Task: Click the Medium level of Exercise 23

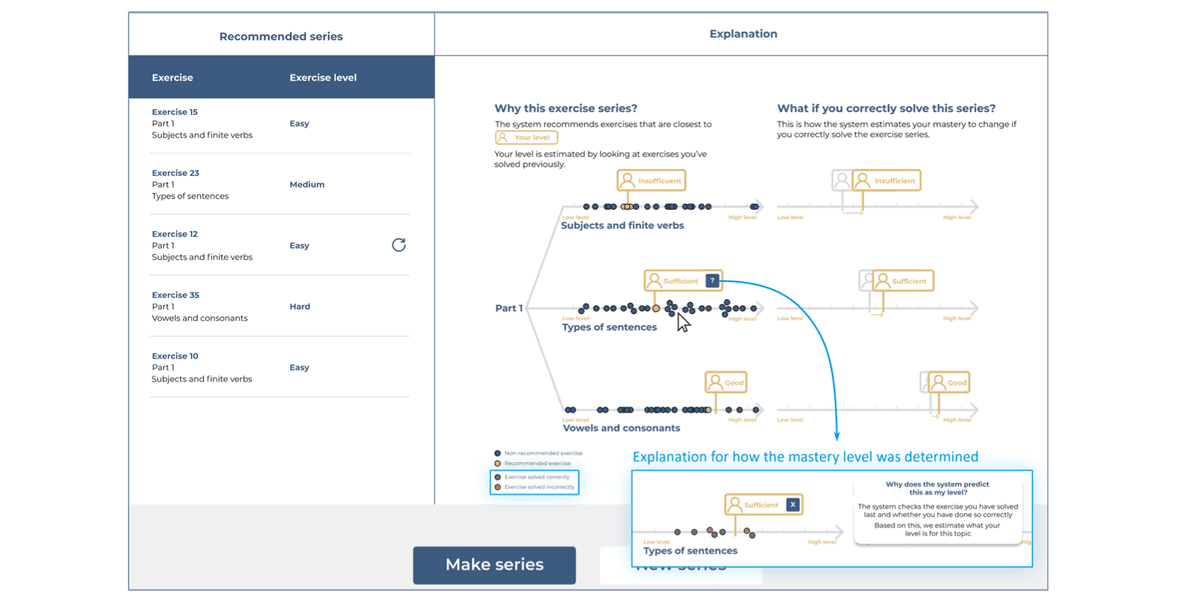Action: pyautogui.click(x=307, y=185)
